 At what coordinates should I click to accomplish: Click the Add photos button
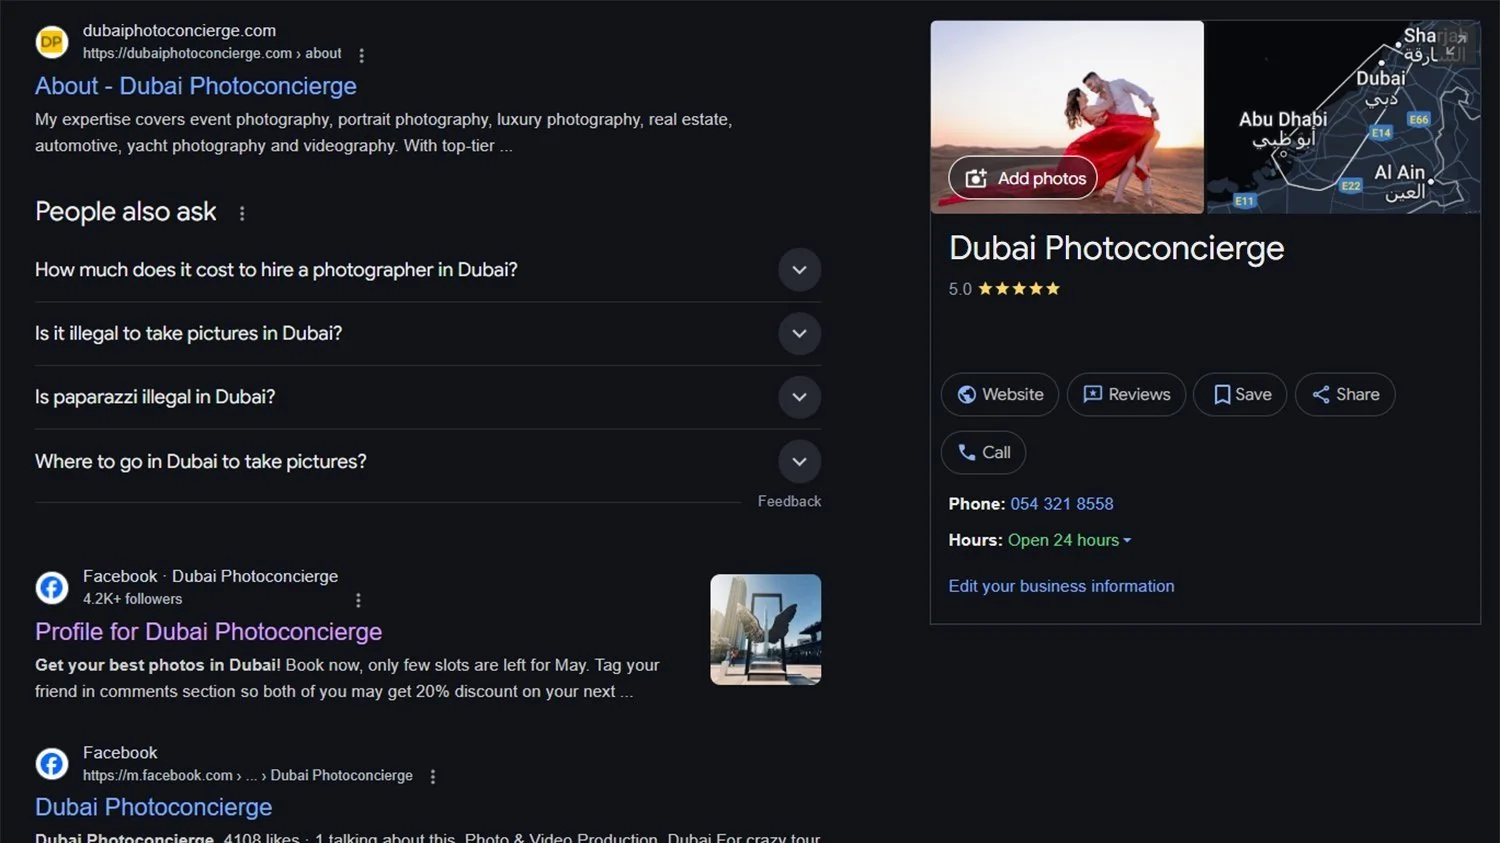click(x=1023, y=178)
